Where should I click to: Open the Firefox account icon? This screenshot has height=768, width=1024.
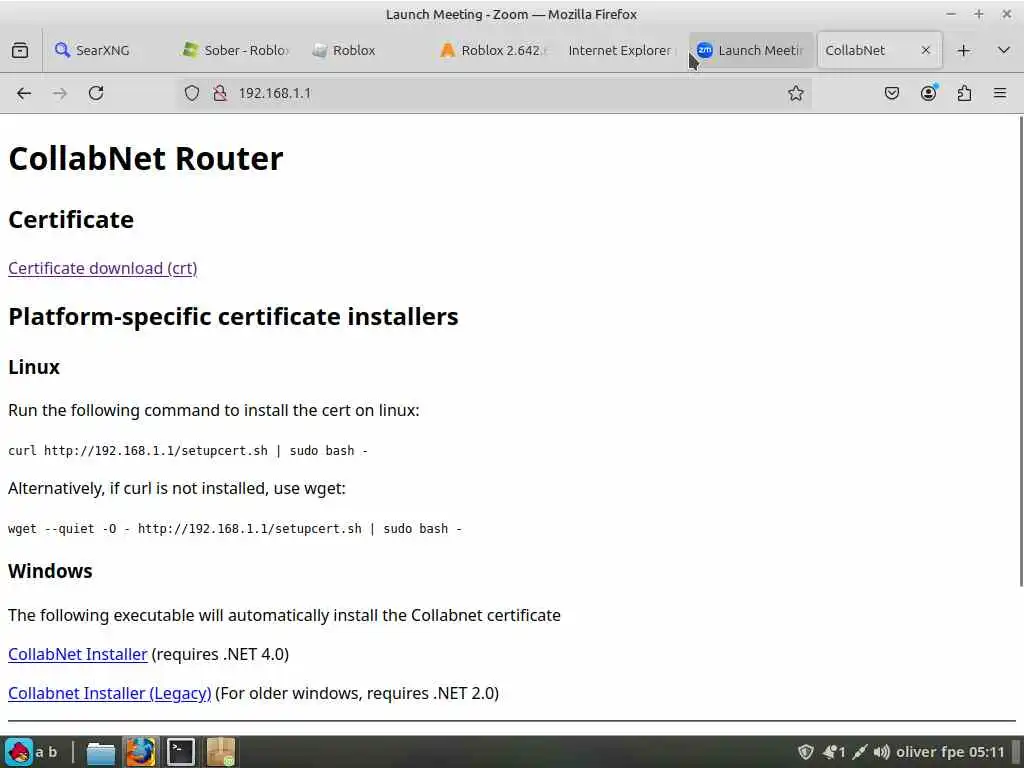tap(928, 93)
